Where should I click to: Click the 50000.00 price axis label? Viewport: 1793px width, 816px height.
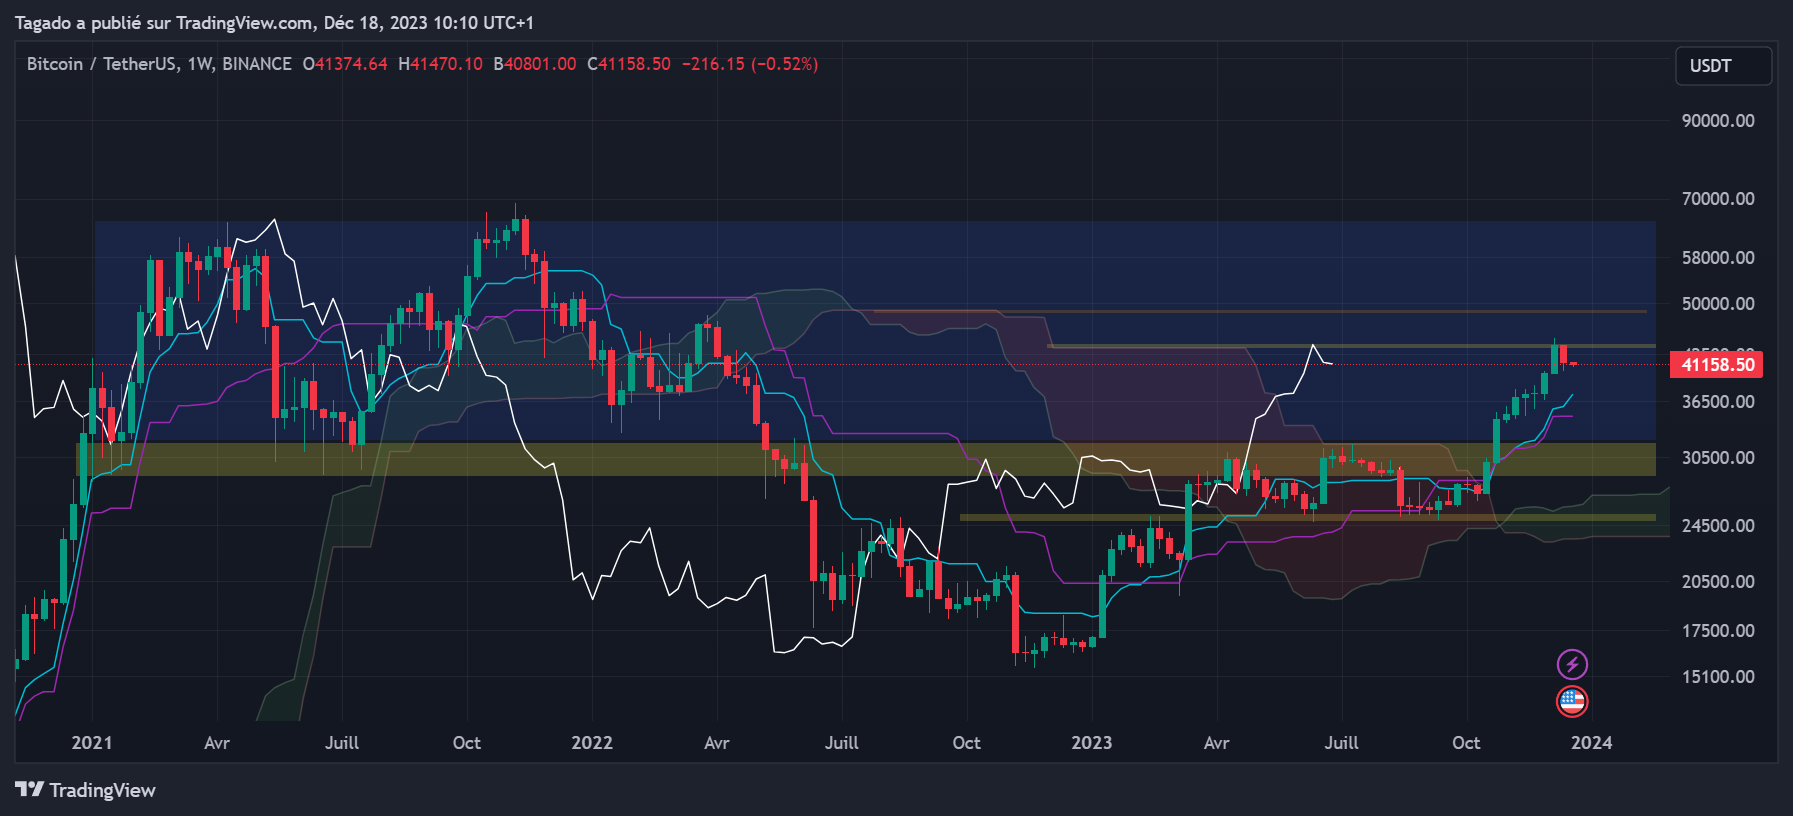coord(1718,304)
